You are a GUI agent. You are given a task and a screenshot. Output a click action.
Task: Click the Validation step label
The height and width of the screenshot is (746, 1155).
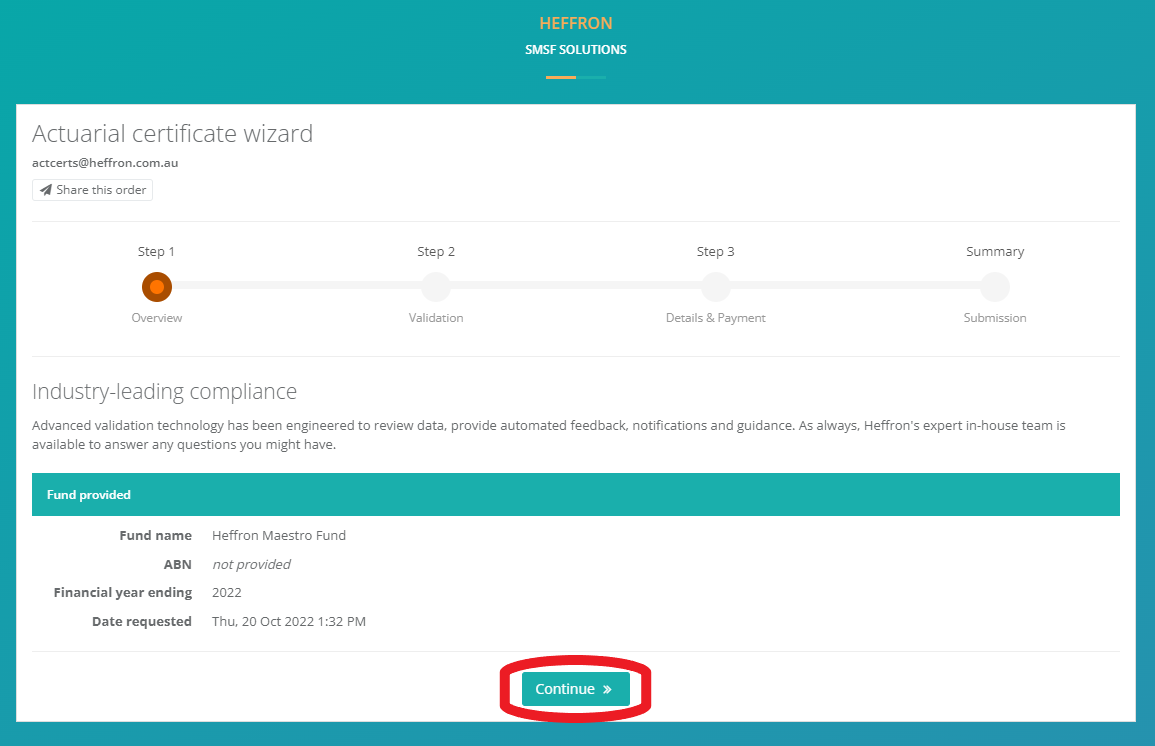[436, 317]
